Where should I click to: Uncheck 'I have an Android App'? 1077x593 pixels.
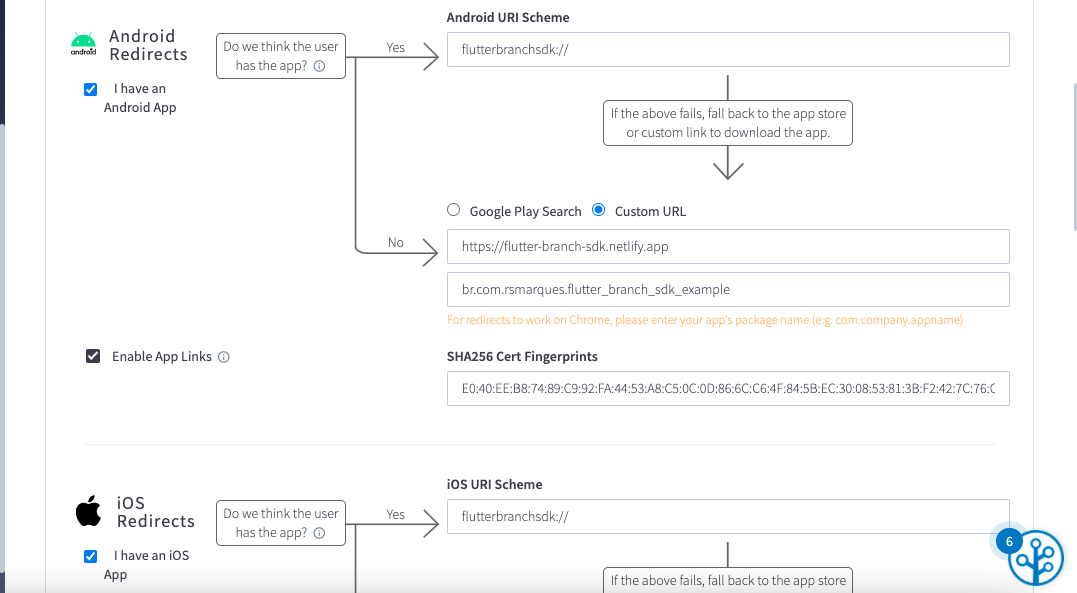[90, 89]
